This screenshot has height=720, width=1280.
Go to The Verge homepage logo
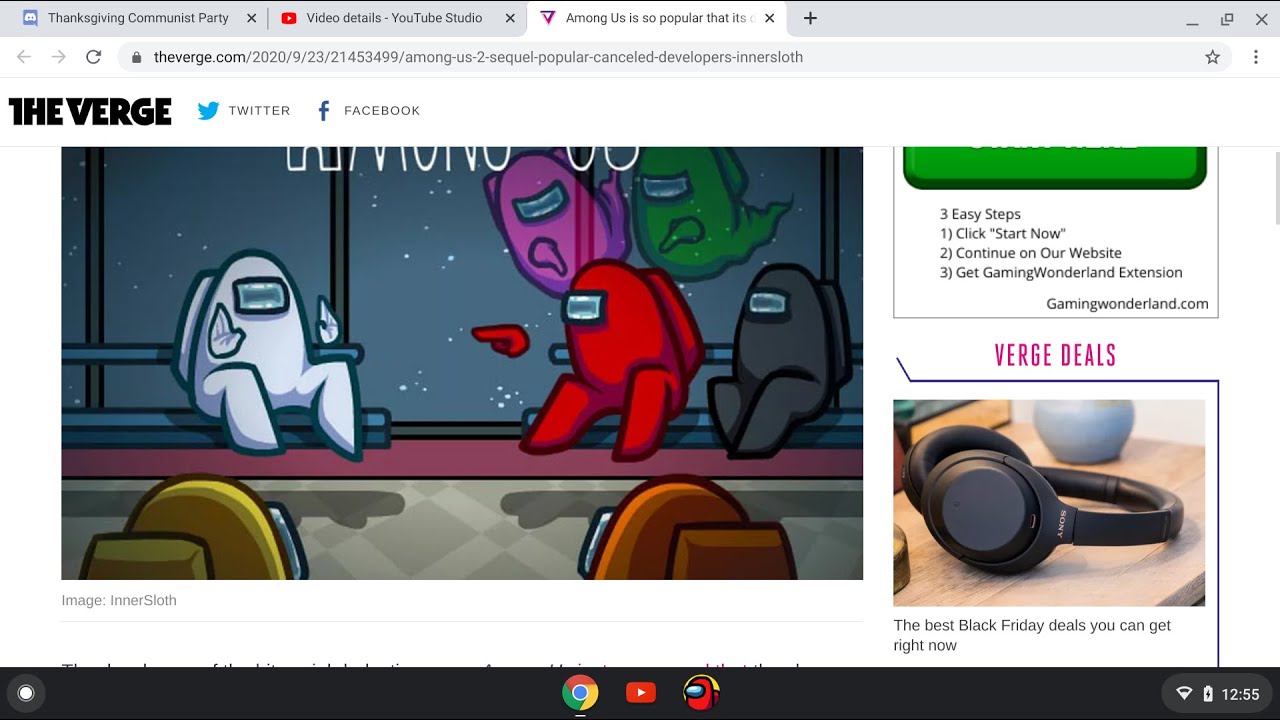[90, 111]
